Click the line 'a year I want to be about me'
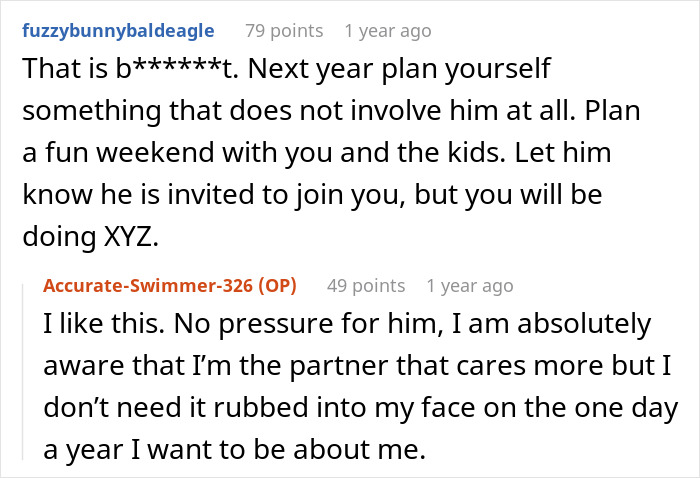The image size is (700, 478). [234, 449]
